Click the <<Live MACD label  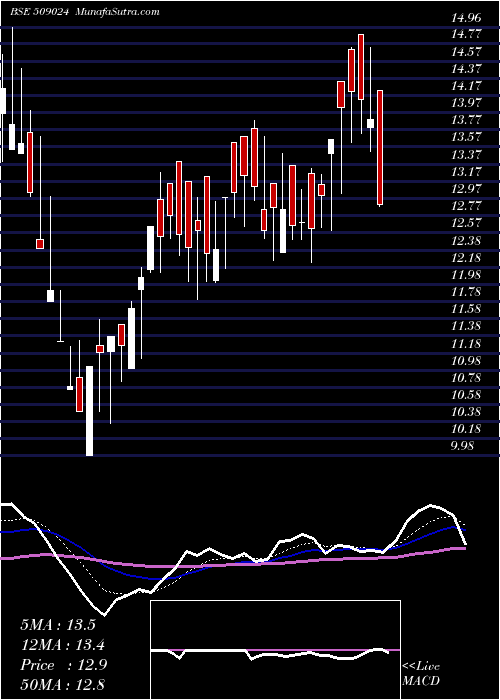(x=421, y=674)
